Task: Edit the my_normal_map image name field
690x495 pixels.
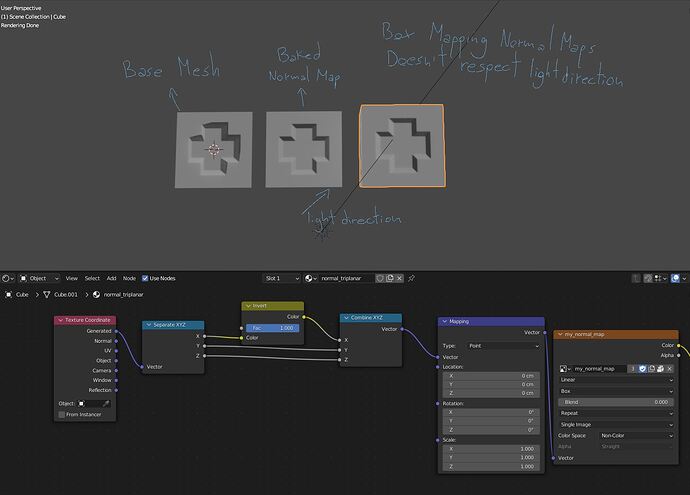Action: coord(599,369)
